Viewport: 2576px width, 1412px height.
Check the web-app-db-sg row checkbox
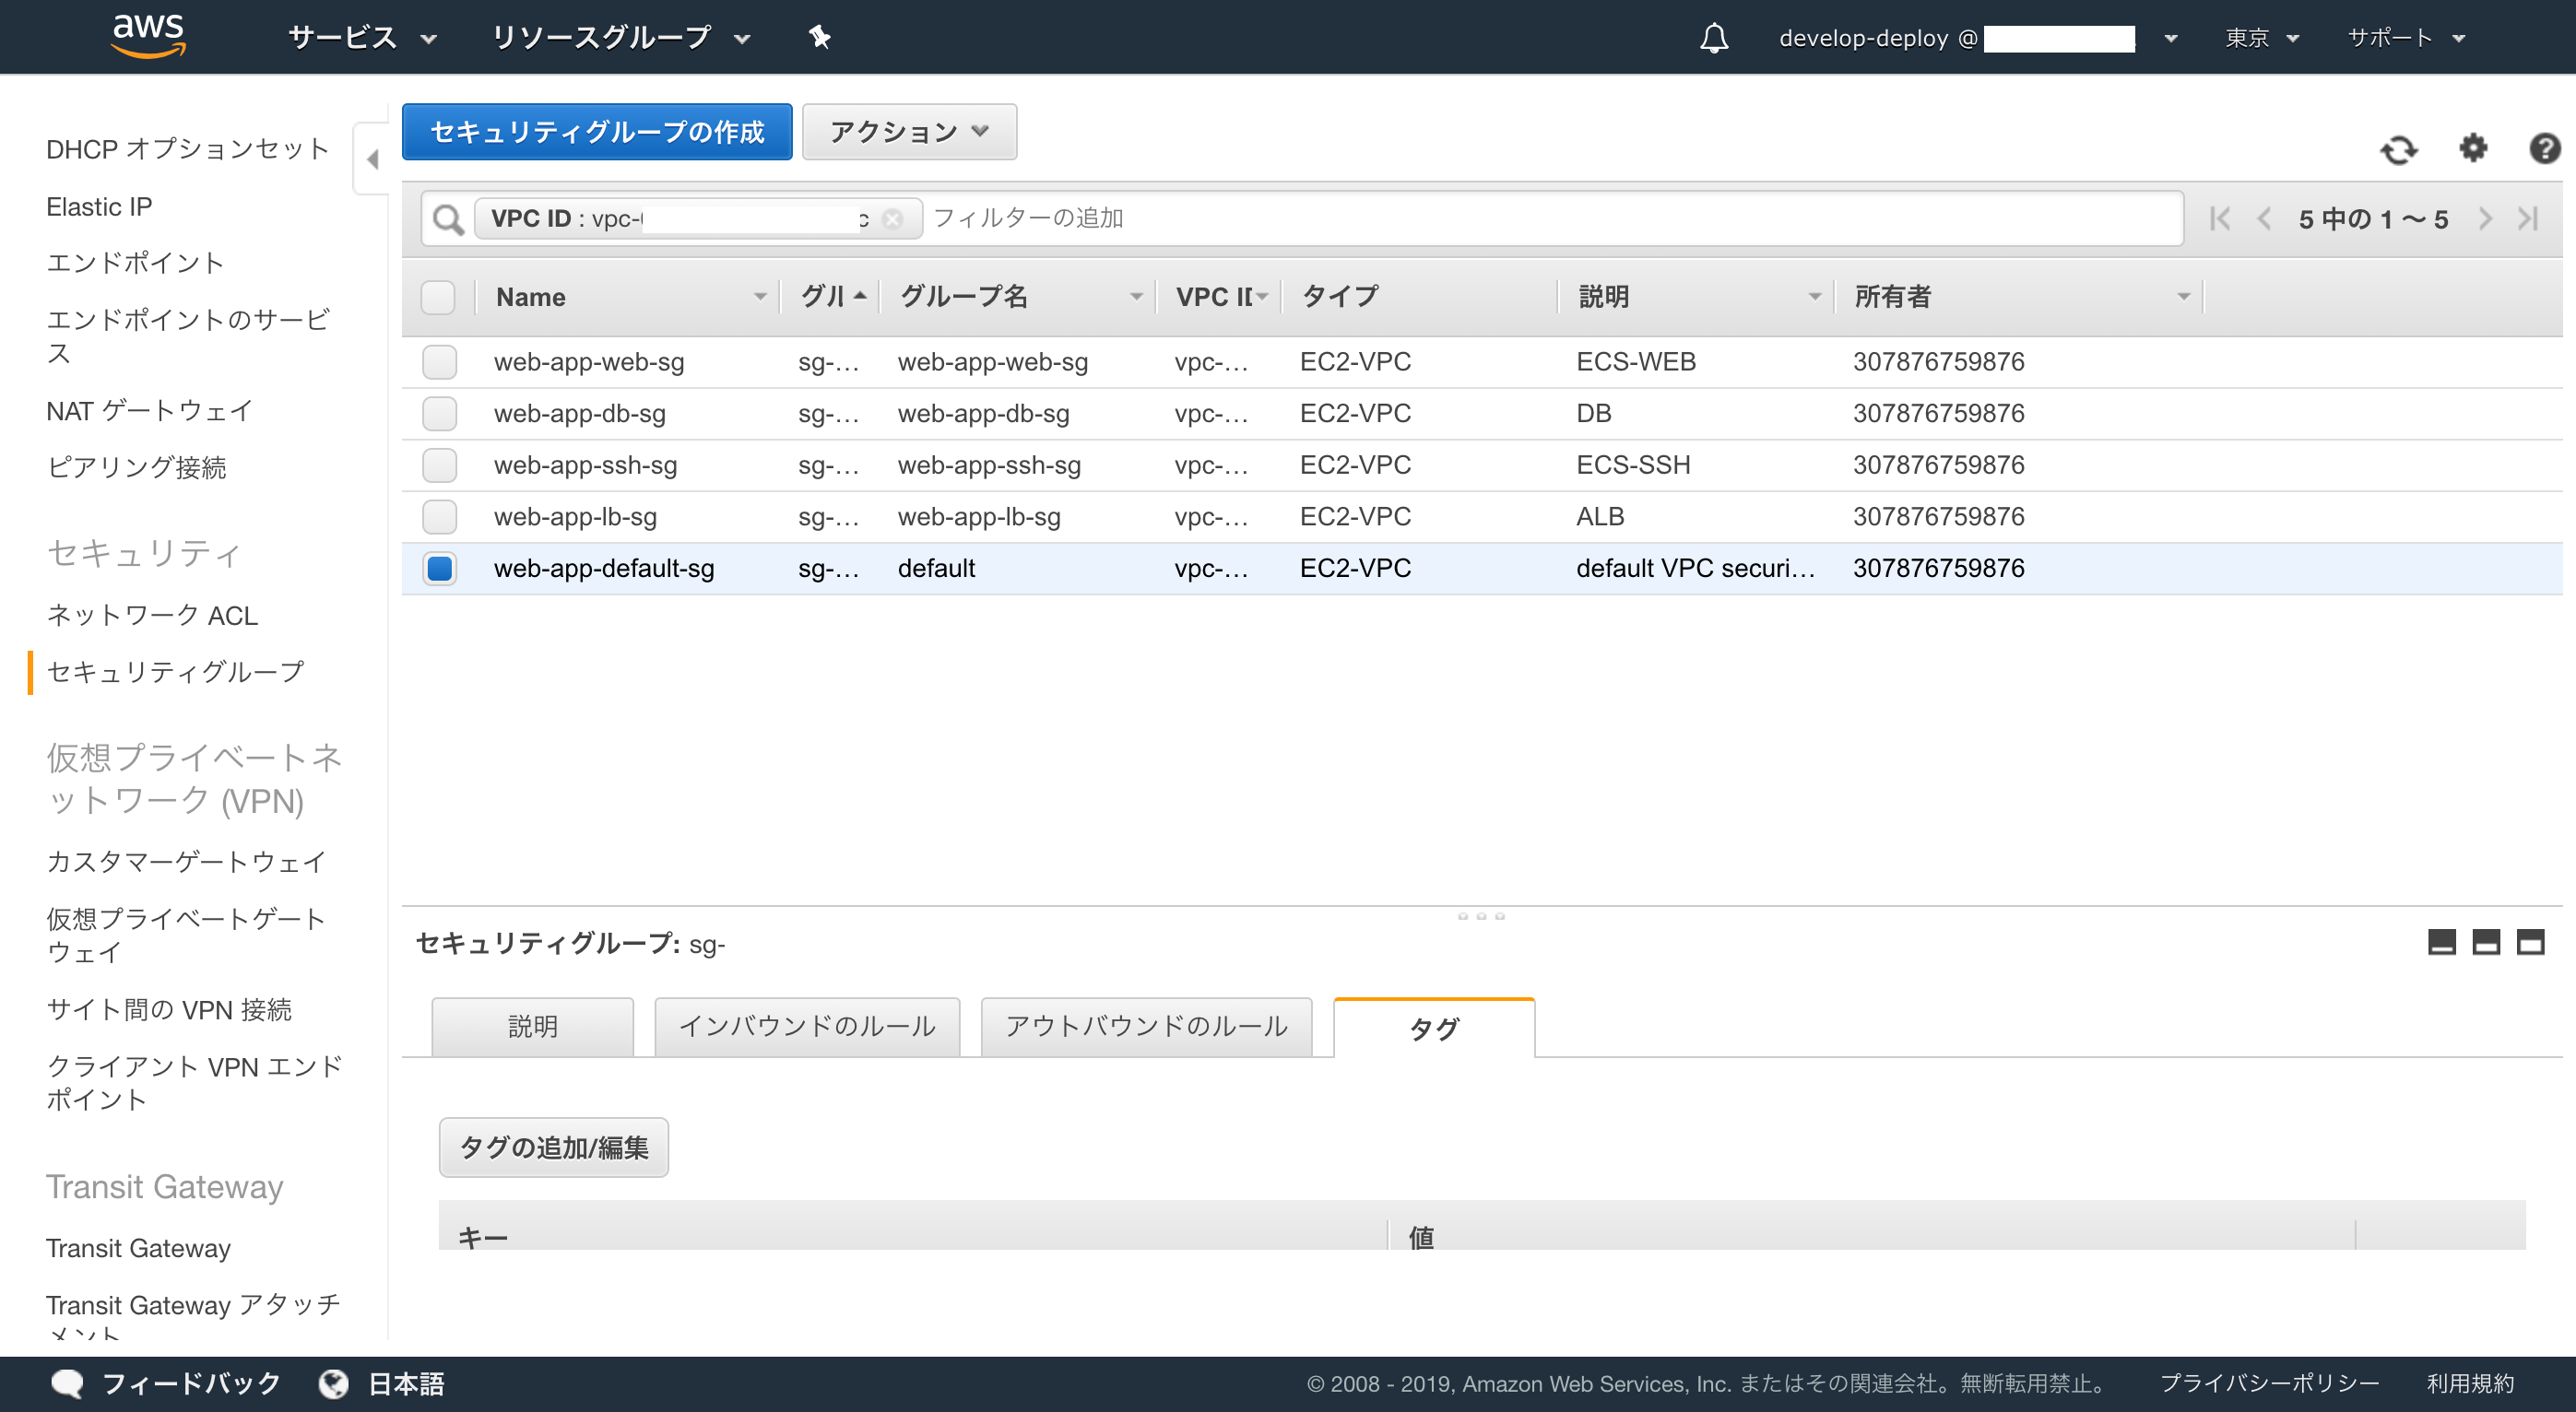[439, 413]
